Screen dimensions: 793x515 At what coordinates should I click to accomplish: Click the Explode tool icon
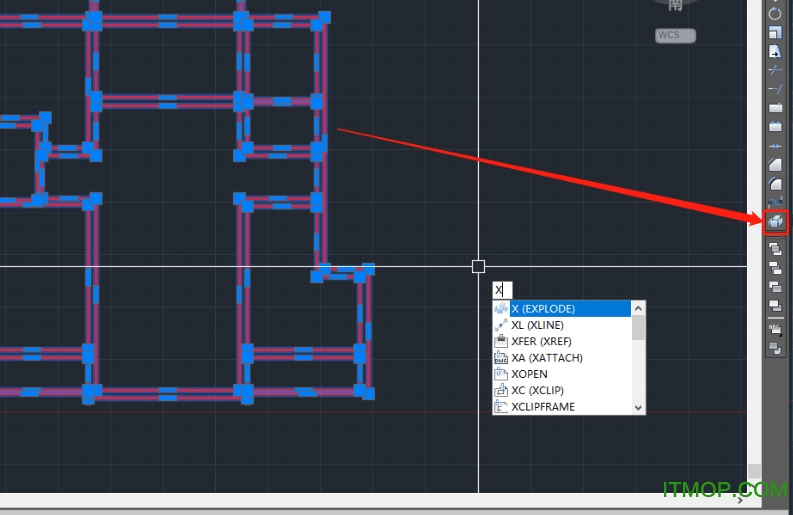(x=775, y=222)
